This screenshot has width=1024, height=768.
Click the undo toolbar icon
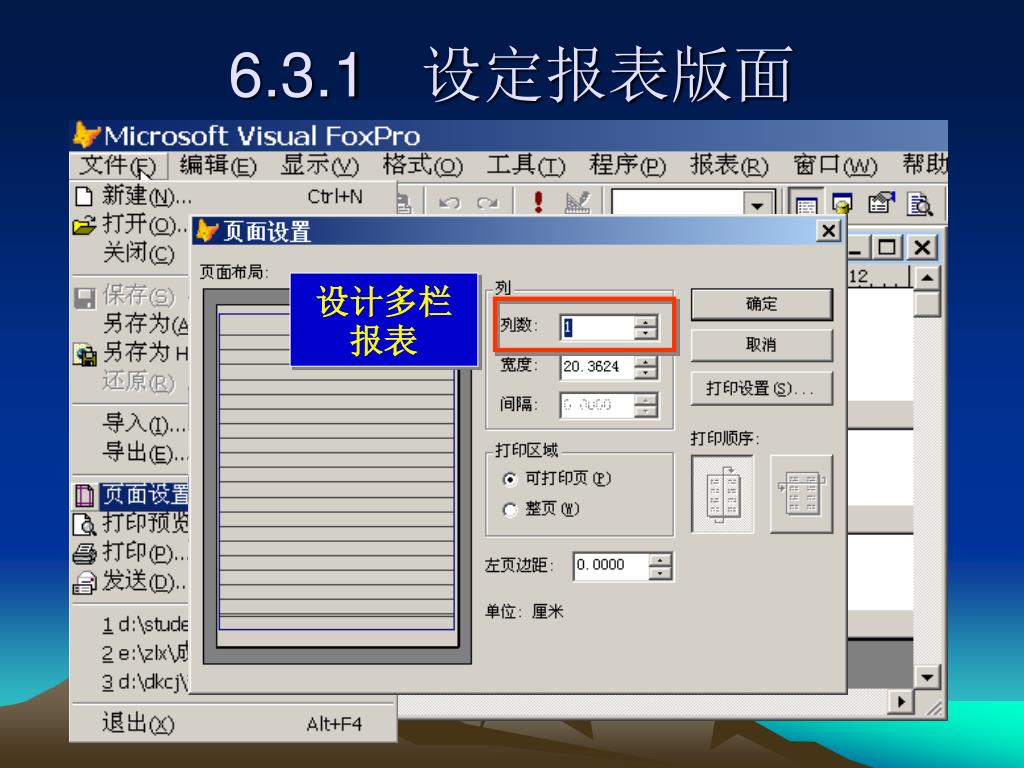pos(449,202)
